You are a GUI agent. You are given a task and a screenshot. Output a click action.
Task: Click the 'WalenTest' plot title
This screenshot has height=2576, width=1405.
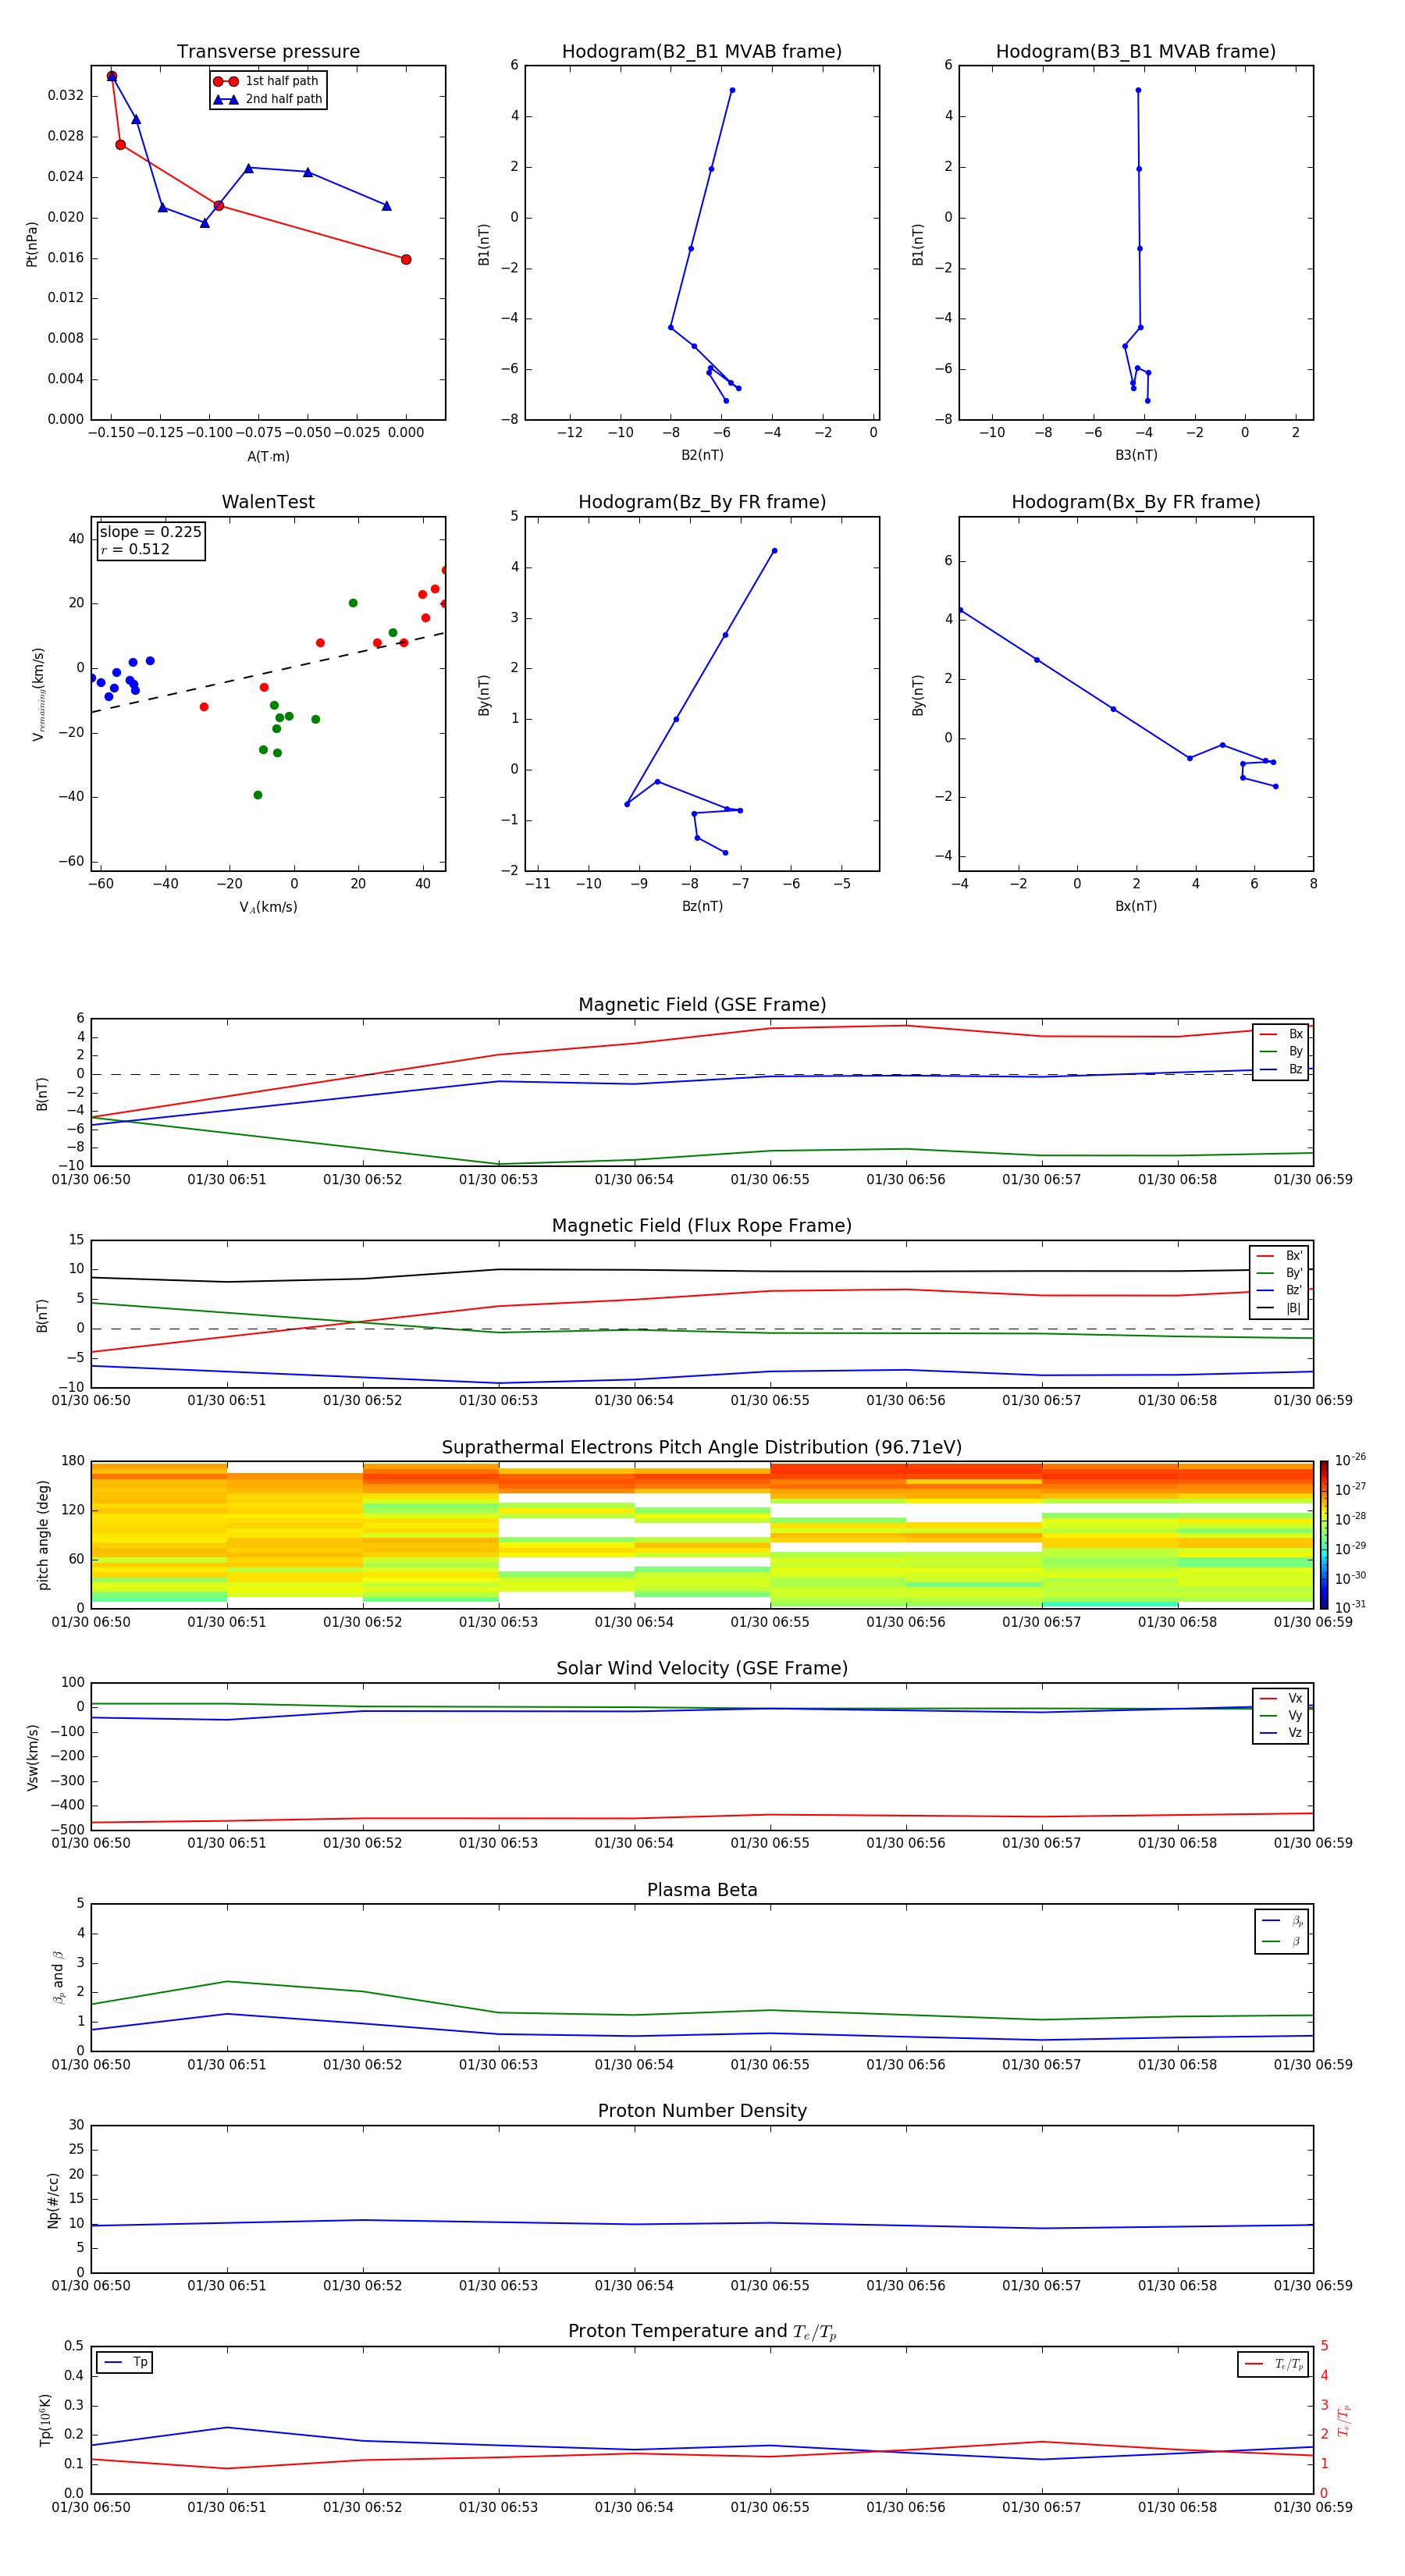(268, 502)
